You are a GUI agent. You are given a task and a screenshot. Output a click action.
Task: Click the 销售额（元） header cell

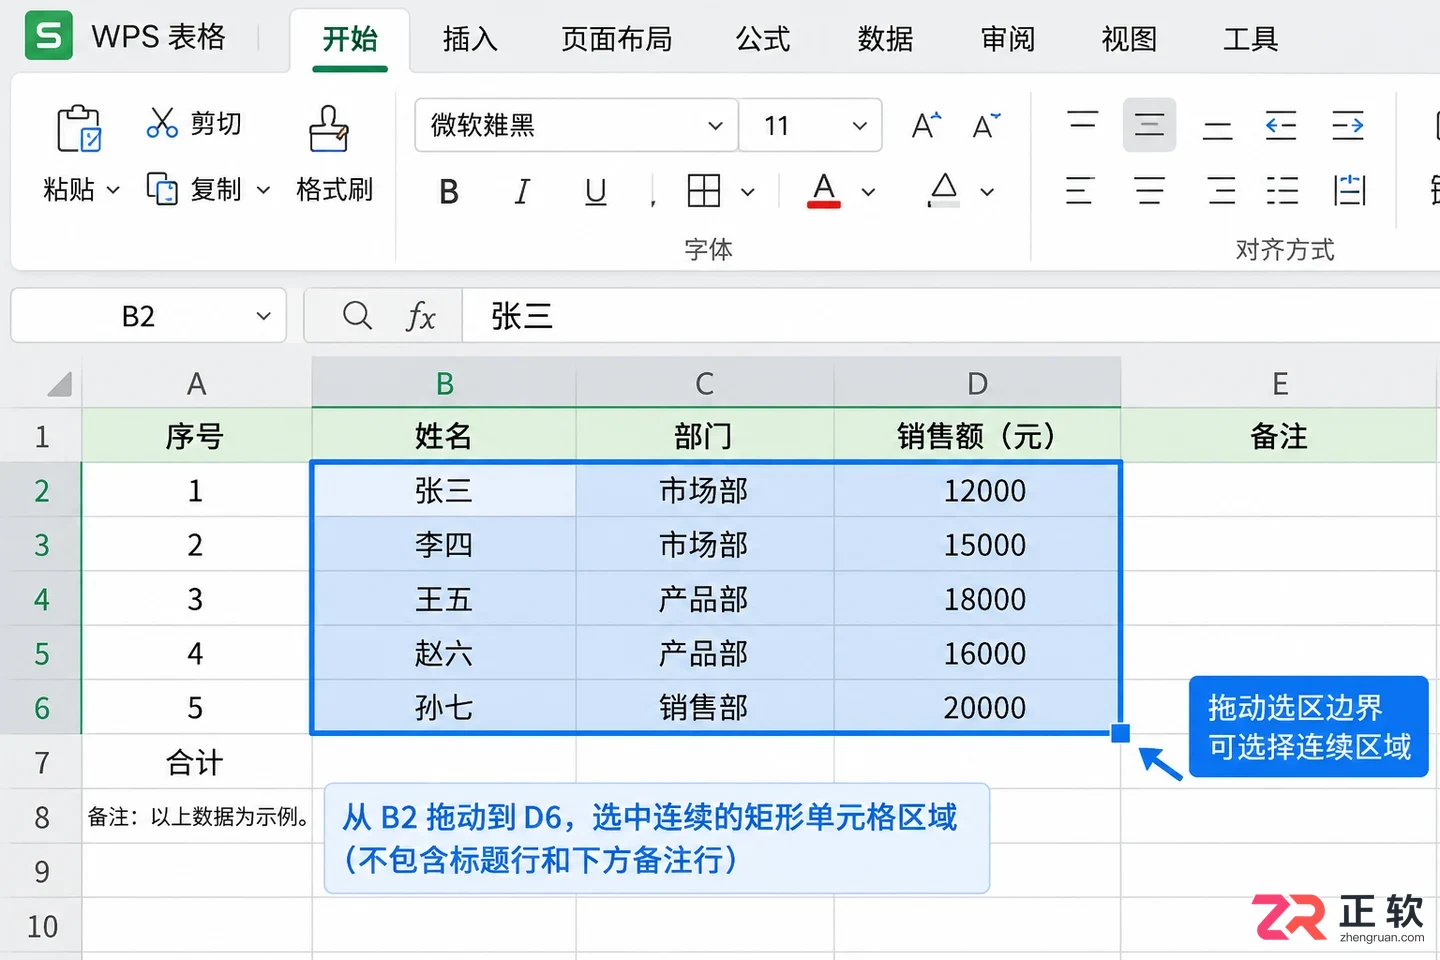click(x=978, y=436)
